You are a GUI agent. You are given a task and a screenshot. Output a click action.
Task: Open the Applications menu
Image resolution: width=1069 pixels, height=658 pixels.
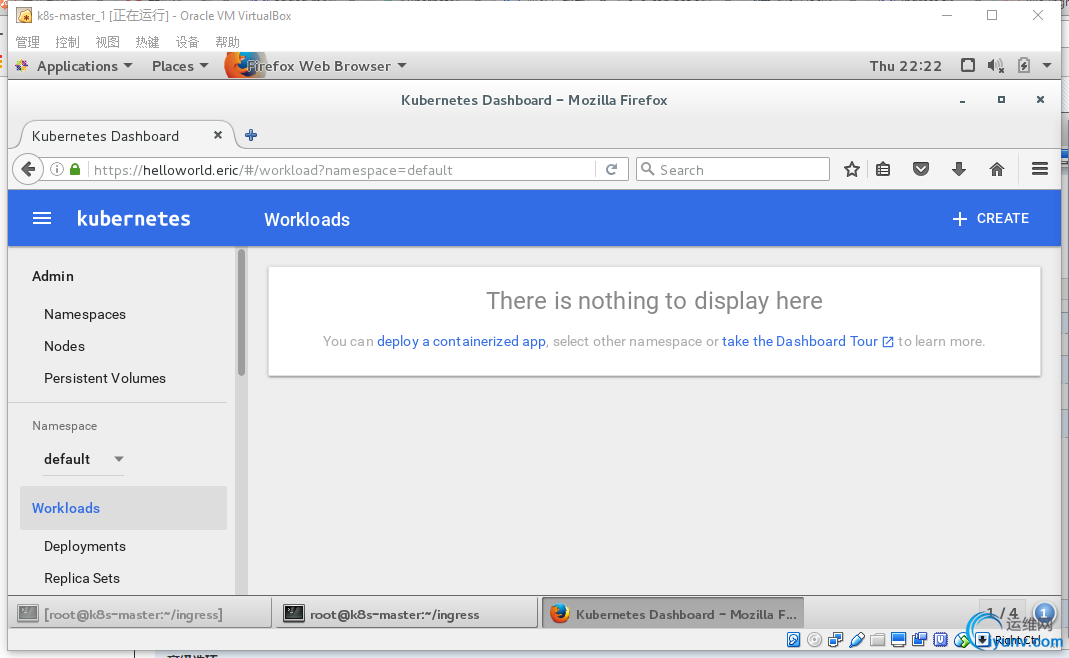85,66
